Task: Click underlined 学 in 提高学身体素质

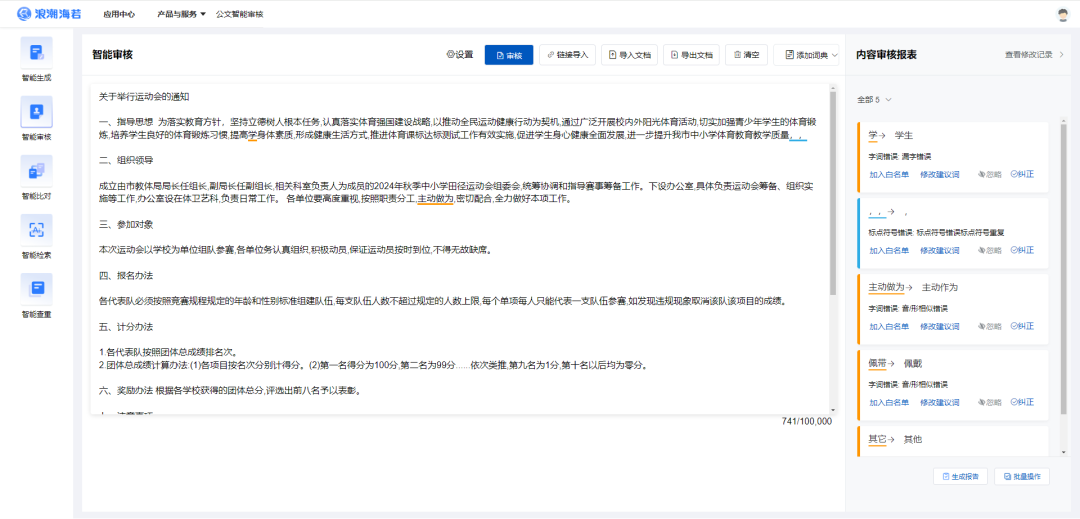Action: 252,136
